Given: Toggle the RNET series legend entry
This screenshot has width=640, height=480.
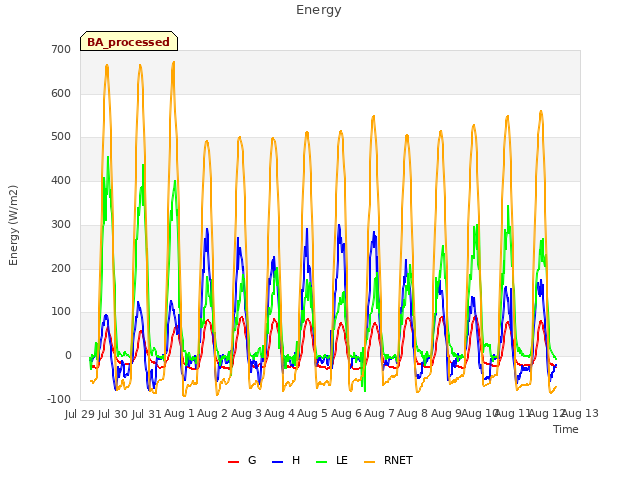Looking at the screenshot, I should pyautogui.click(x=388, y=460).
